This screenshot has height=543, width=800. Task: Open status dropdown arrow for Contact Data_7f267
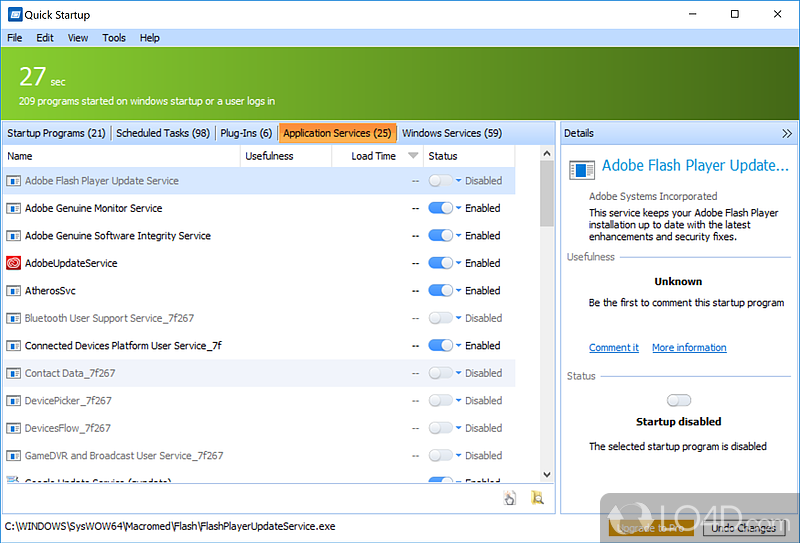458,374
